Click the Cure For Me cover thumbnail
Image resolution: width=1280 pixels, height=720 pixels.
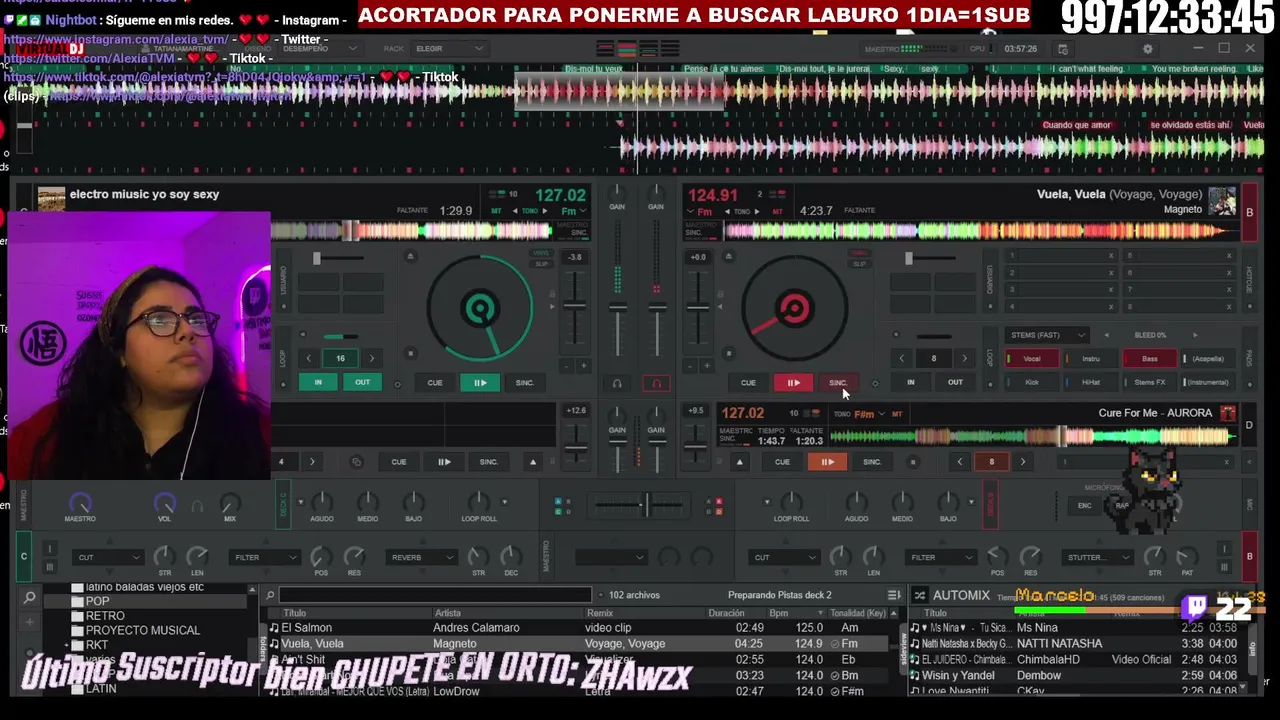pos(1228,413)
